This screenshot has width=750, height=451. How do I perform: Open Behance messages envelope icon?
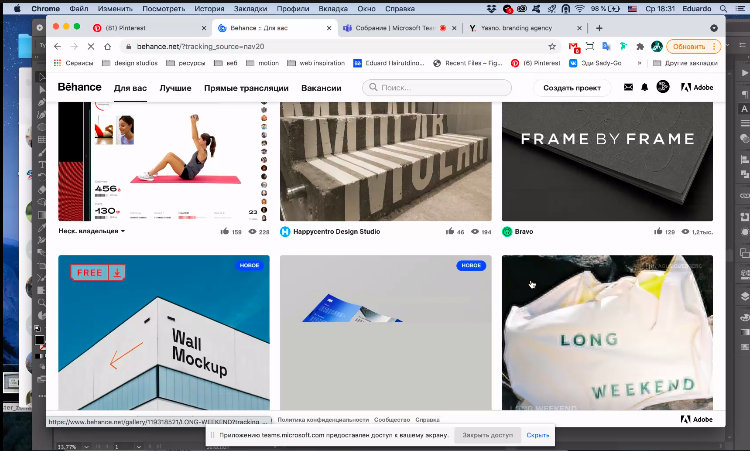(x=628, y=88)
